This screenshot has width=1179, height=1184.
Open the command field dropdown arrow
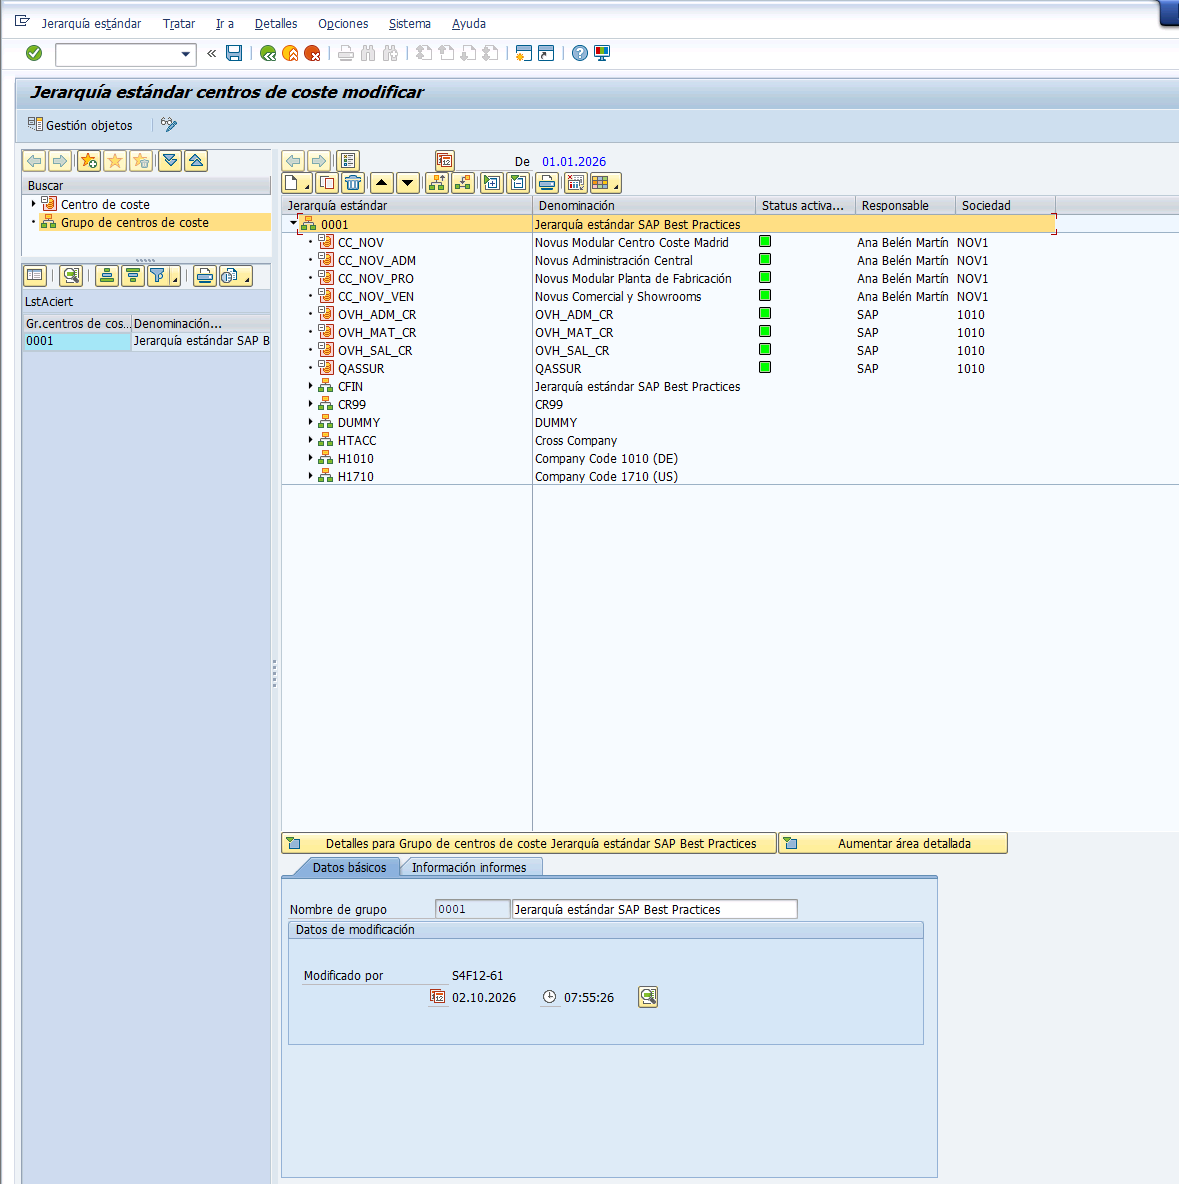186,54
